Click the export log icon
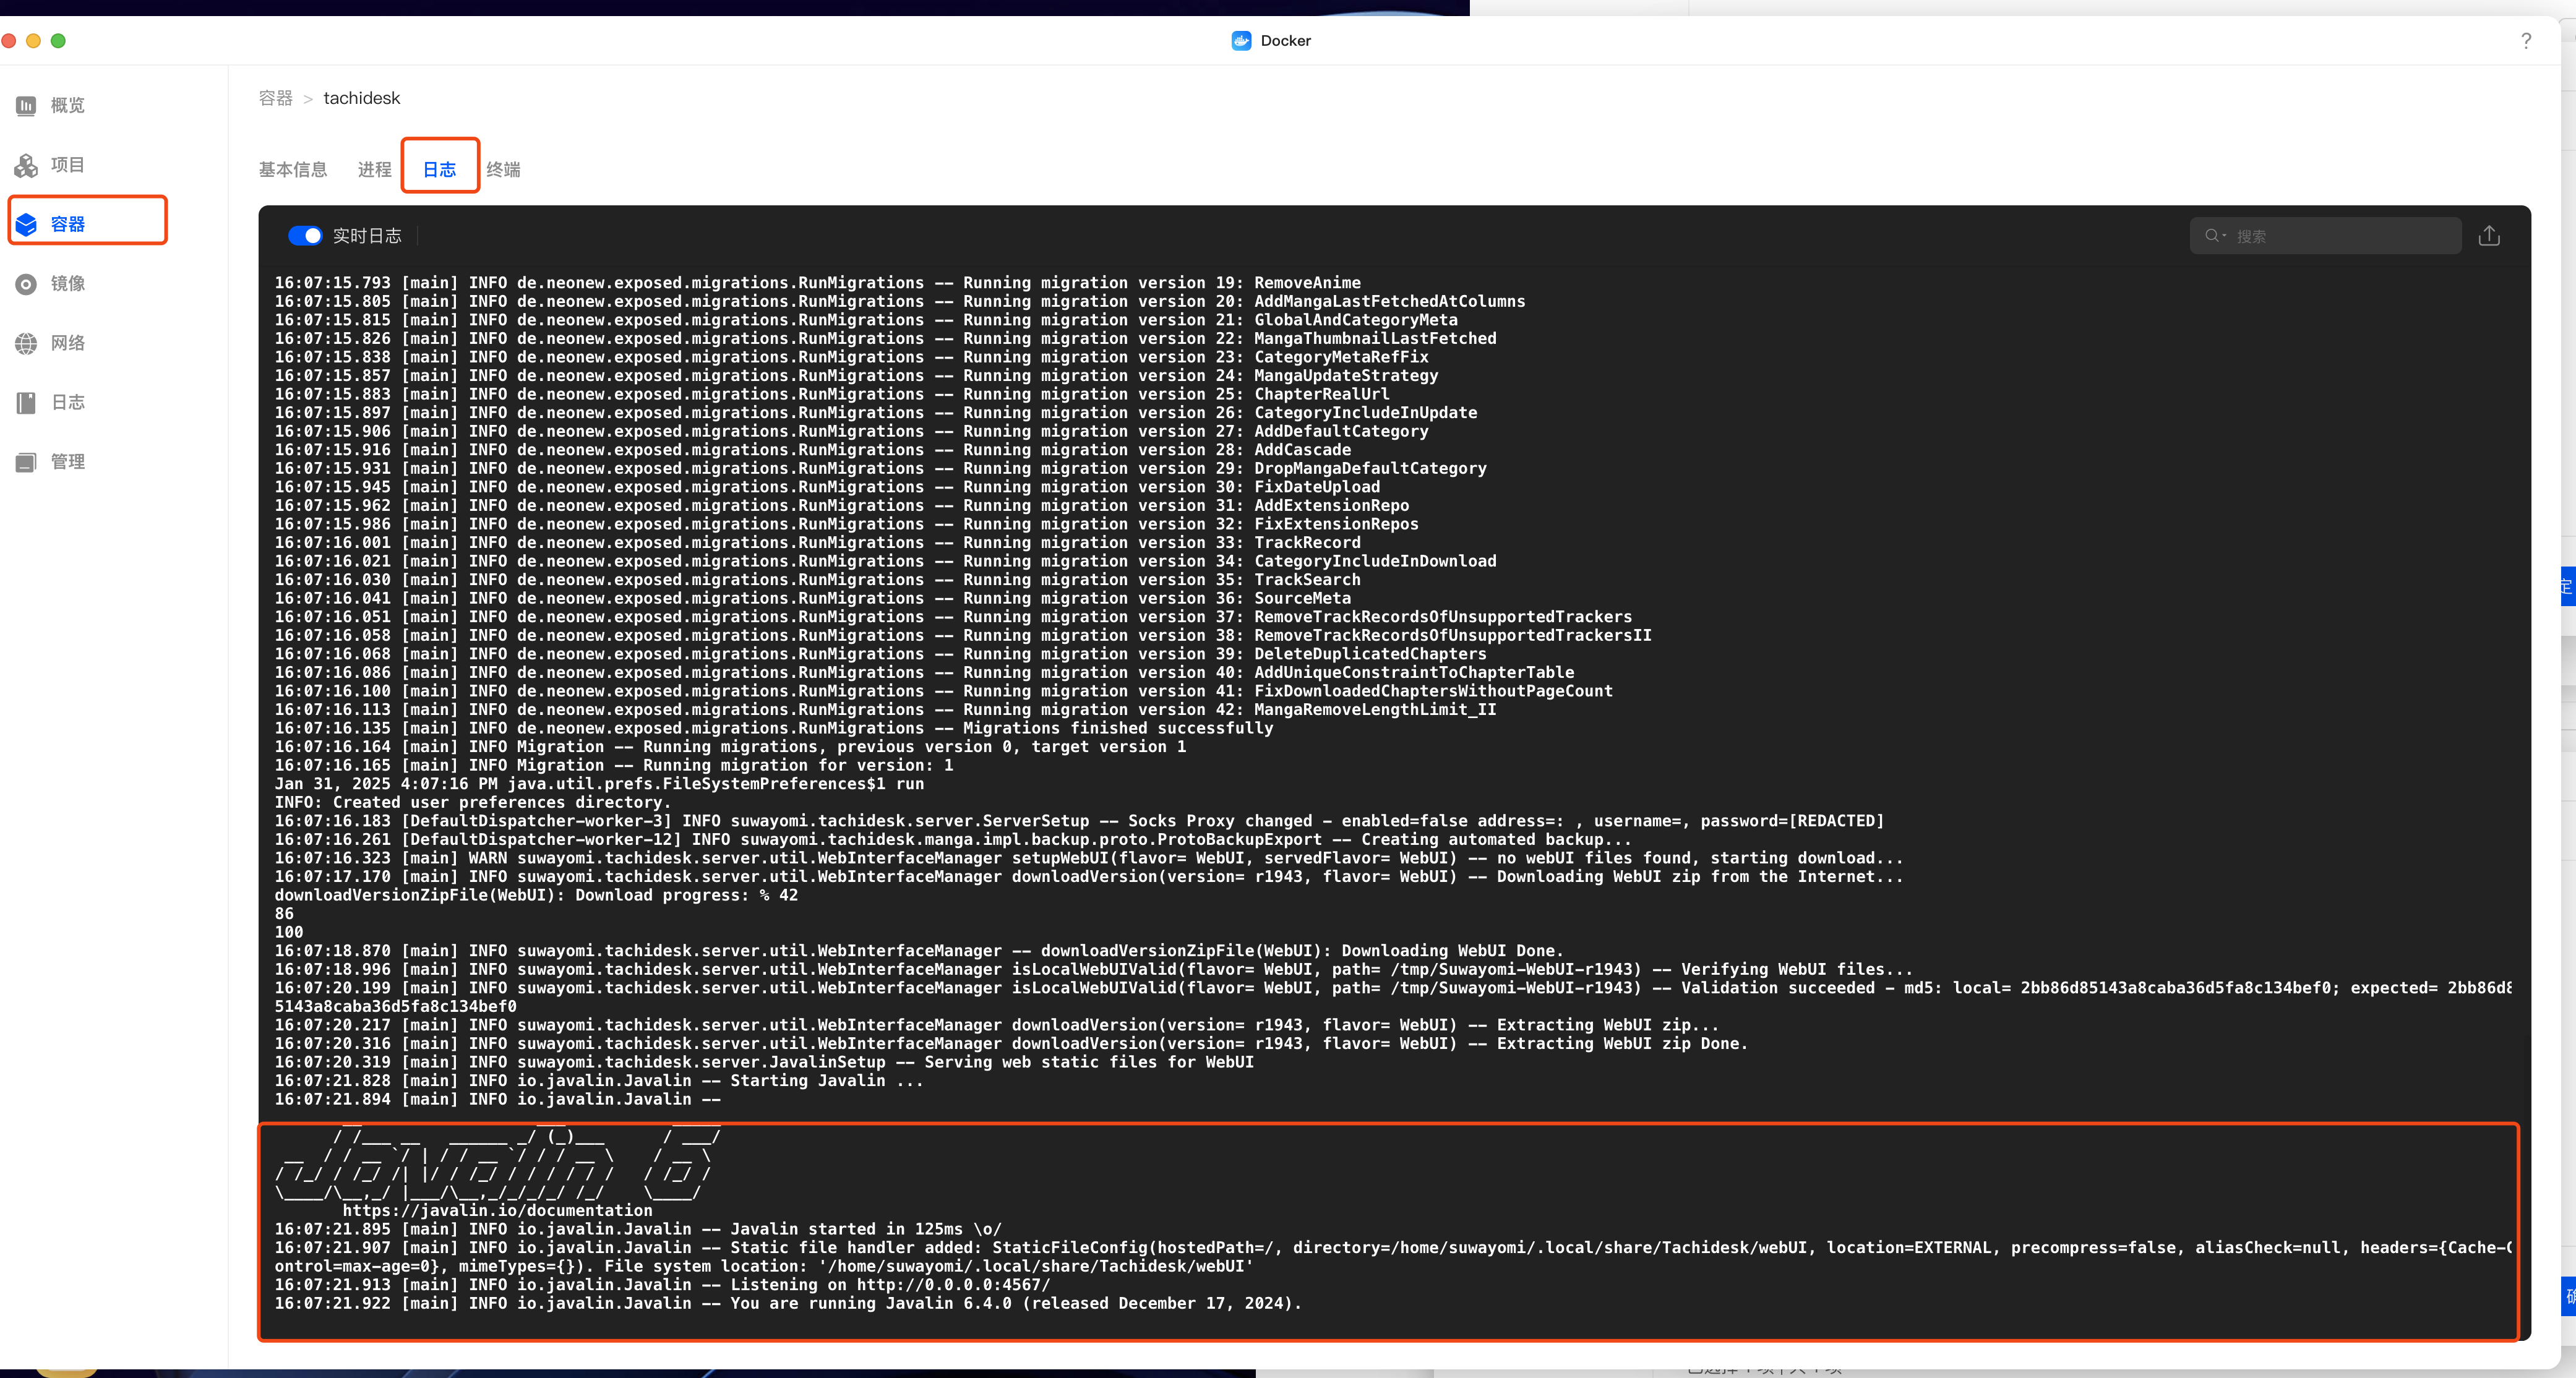 [x=2489, y=236]
